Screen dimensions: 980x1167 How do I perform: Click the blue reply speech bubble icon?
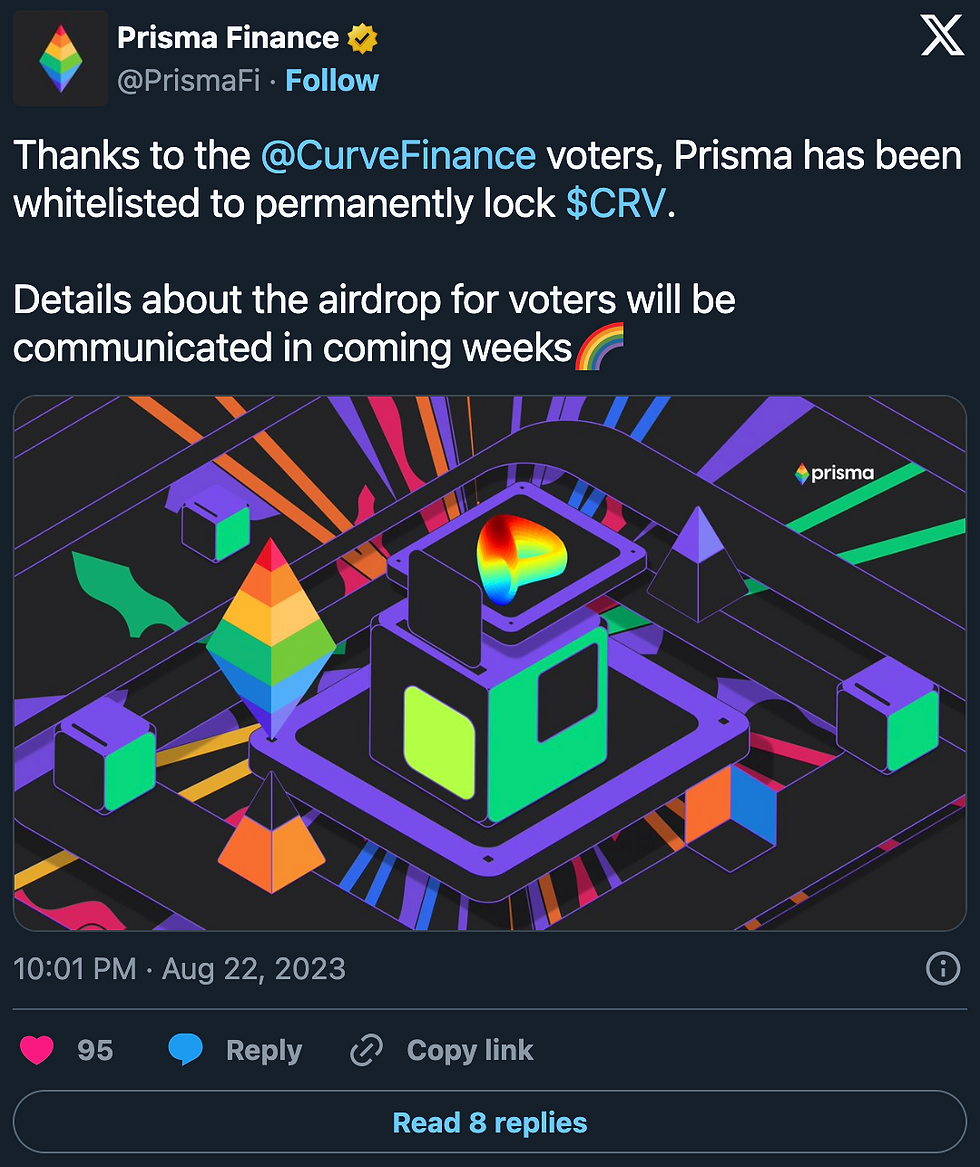[x=185, y=1049]
